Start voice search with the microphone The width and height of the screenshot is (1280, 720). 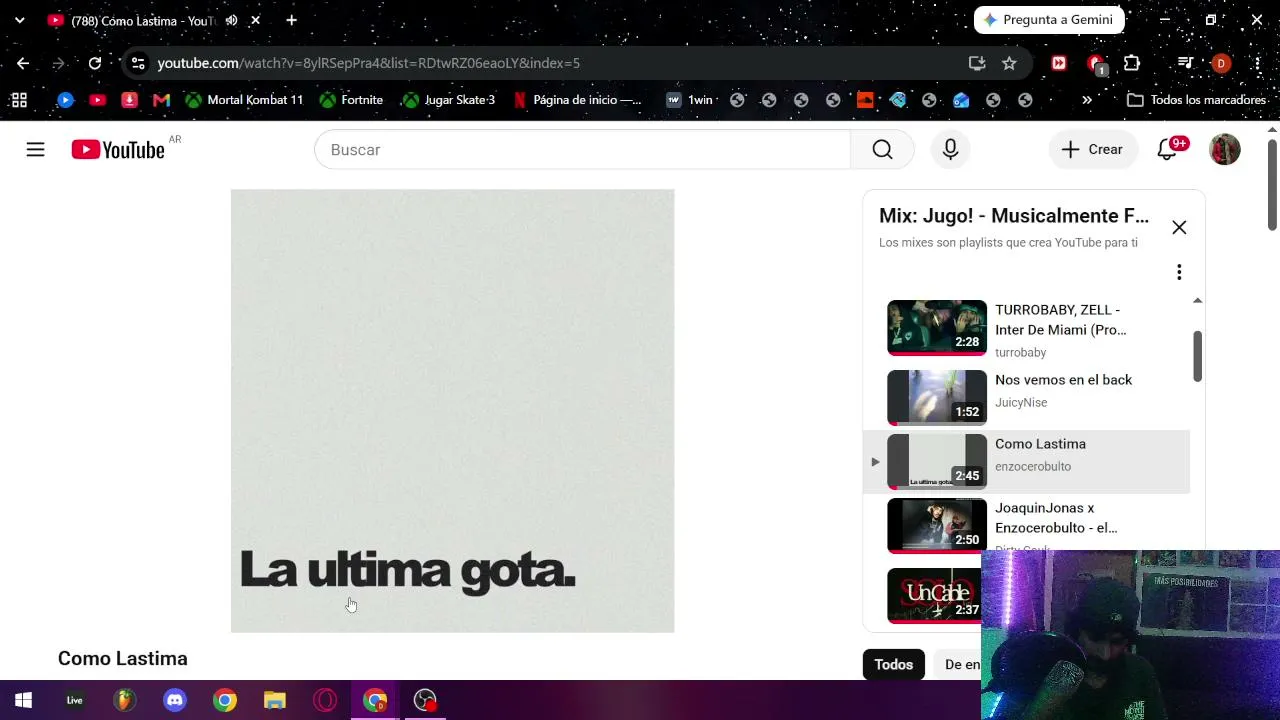coord(950,150)
